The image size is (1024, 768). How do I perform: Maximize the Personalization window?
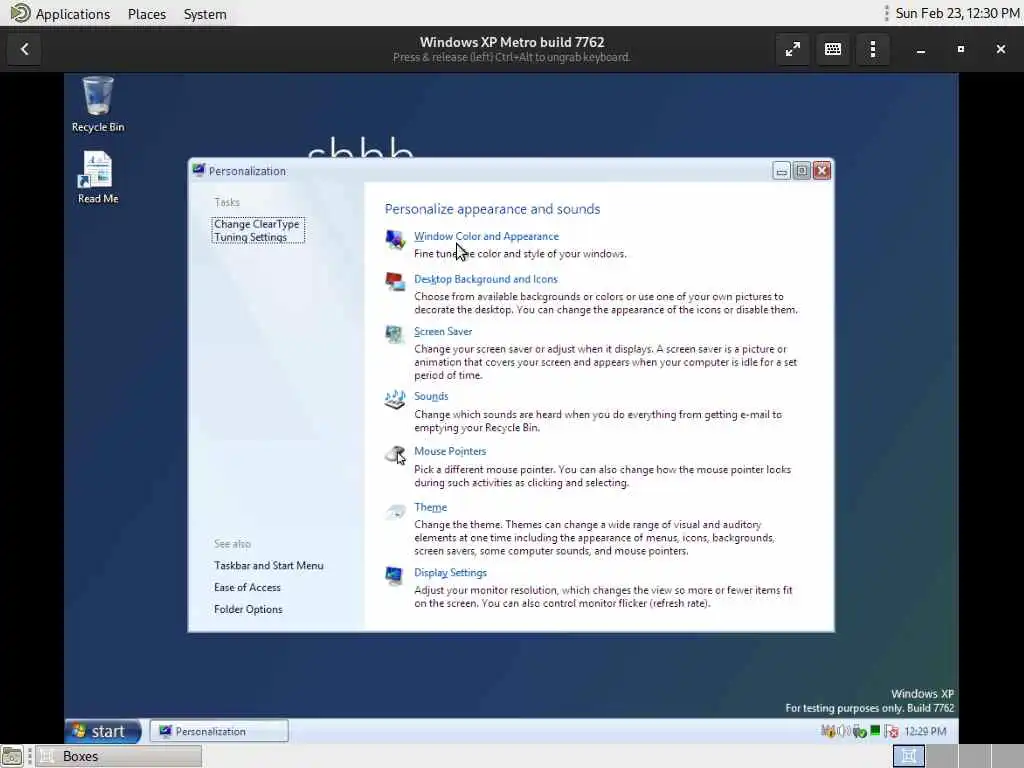802,171
